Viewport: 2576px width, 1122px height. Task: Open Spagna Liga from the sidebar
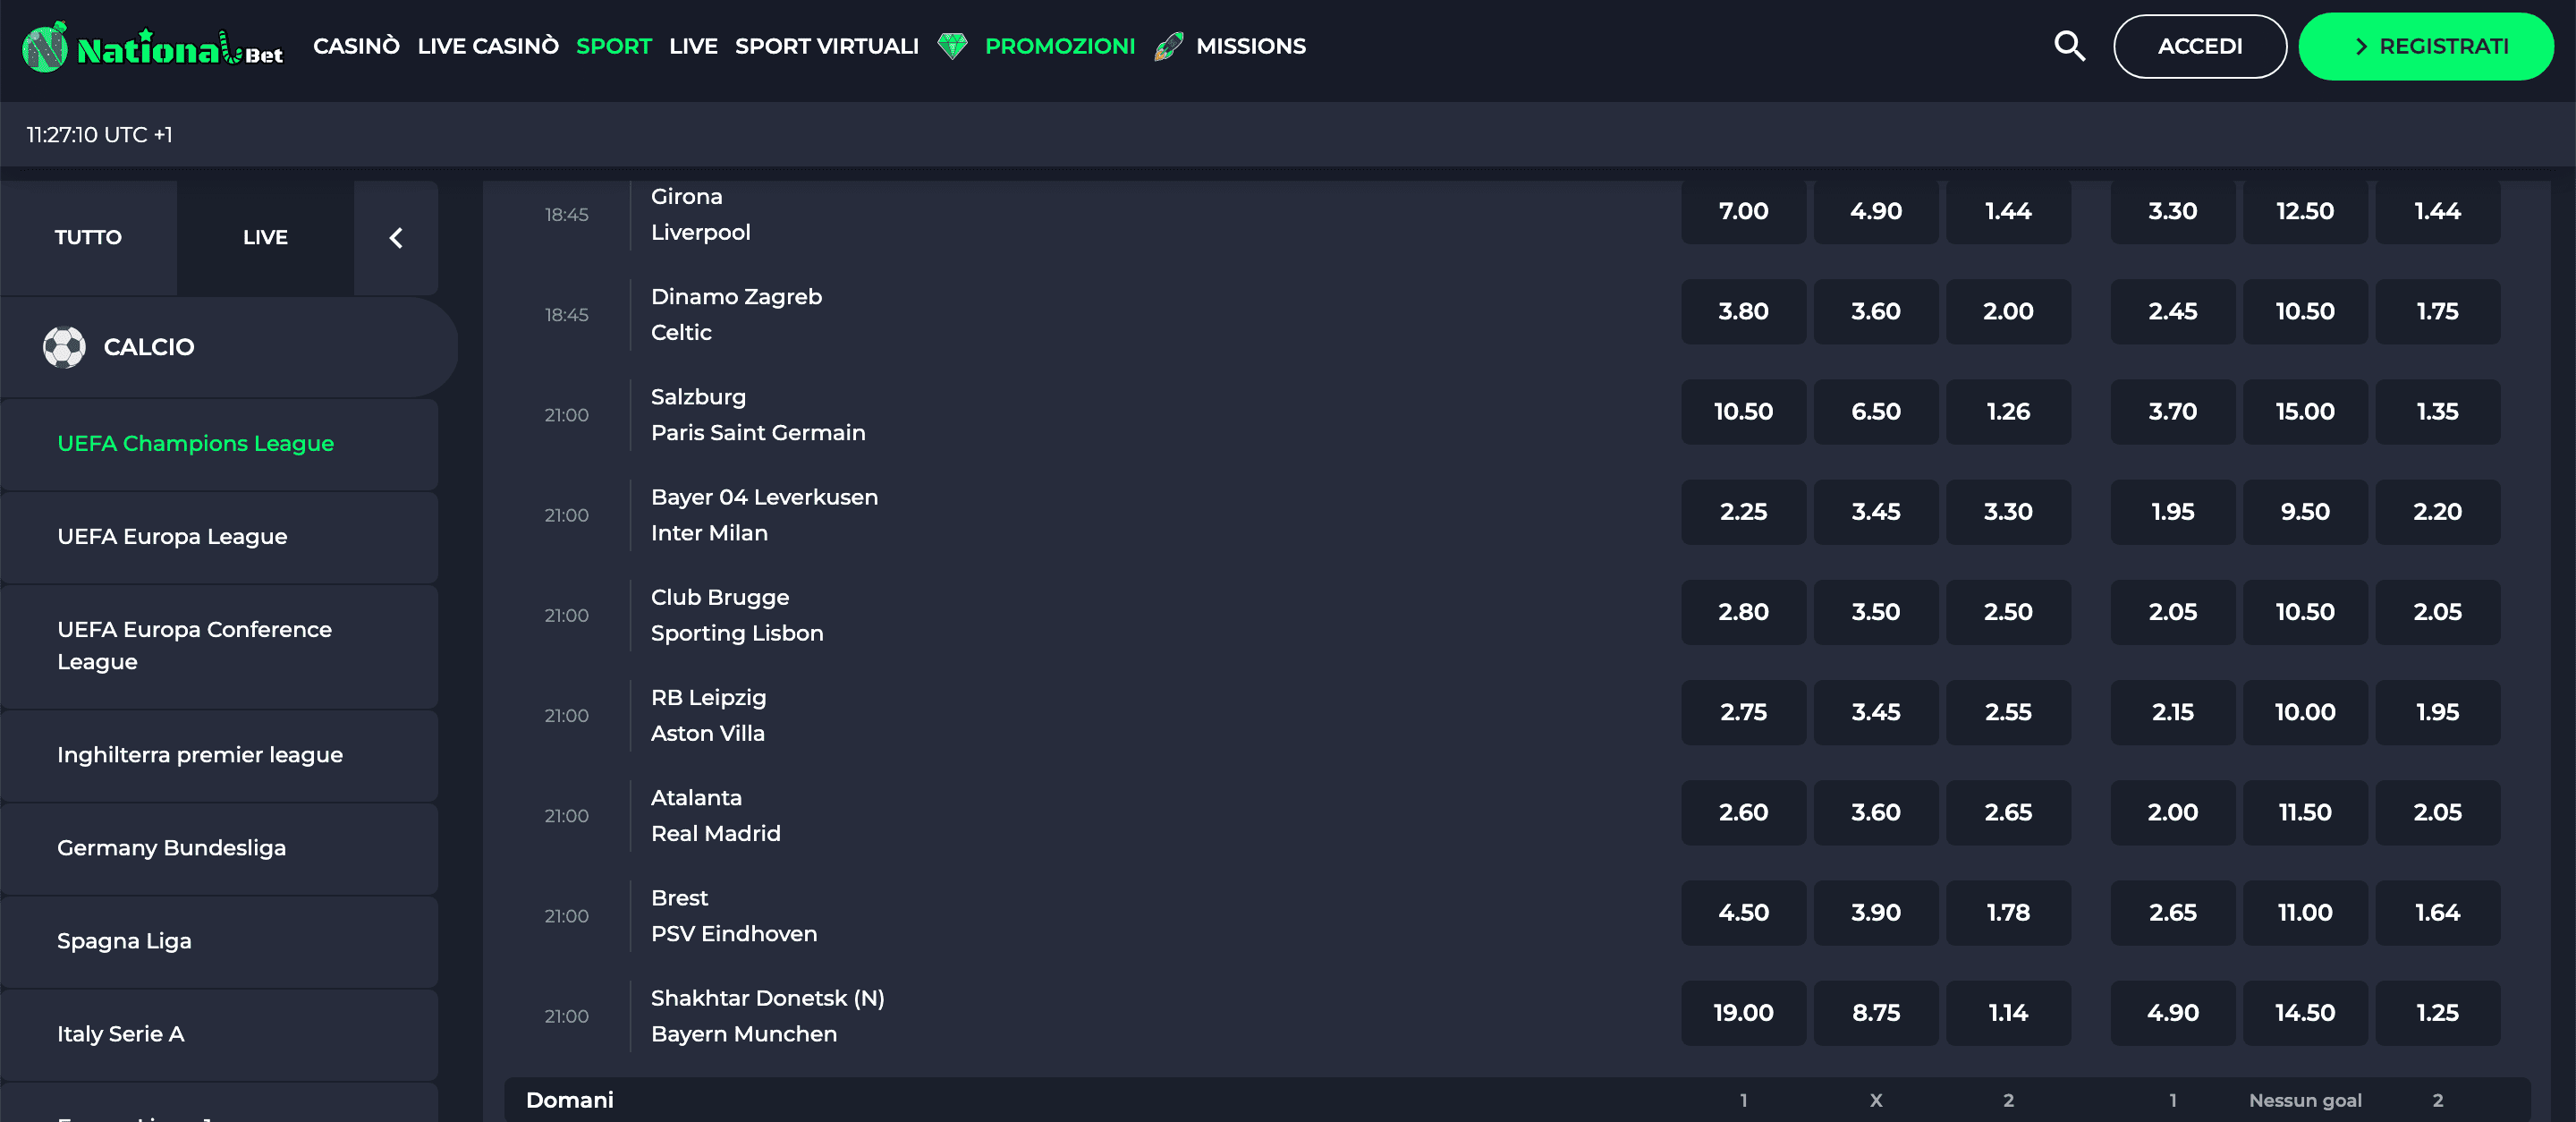[124, 941]
